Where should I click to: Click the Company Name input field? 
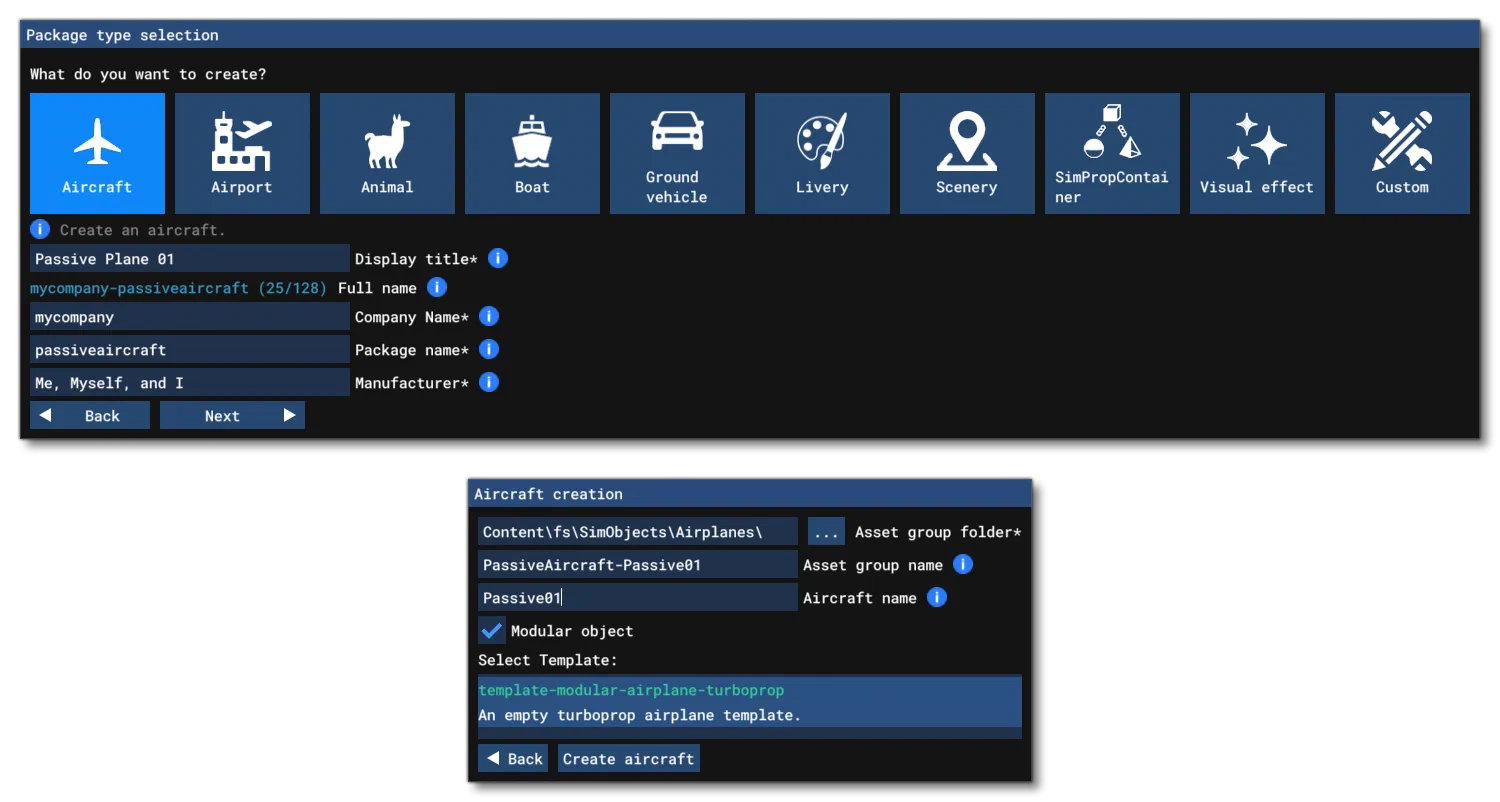click(190, 317)
